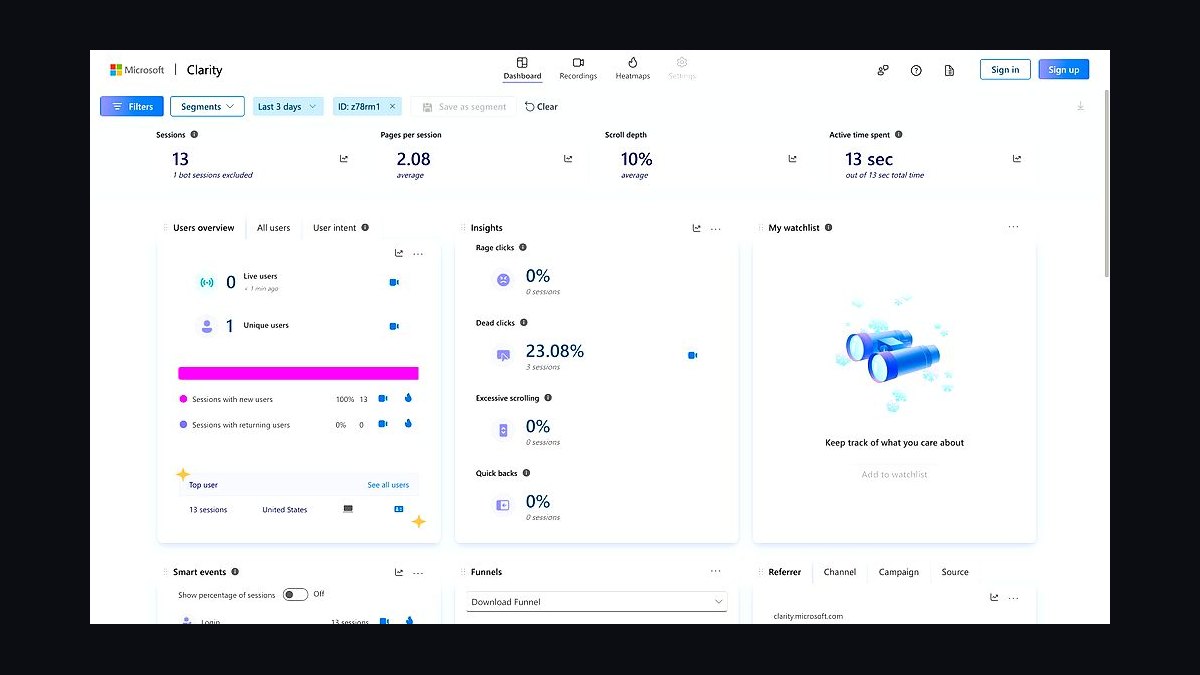The height and width of the screenshot is (675, 1200).
Task: Show Active time spent info icon
Action: tap(899, 134)
